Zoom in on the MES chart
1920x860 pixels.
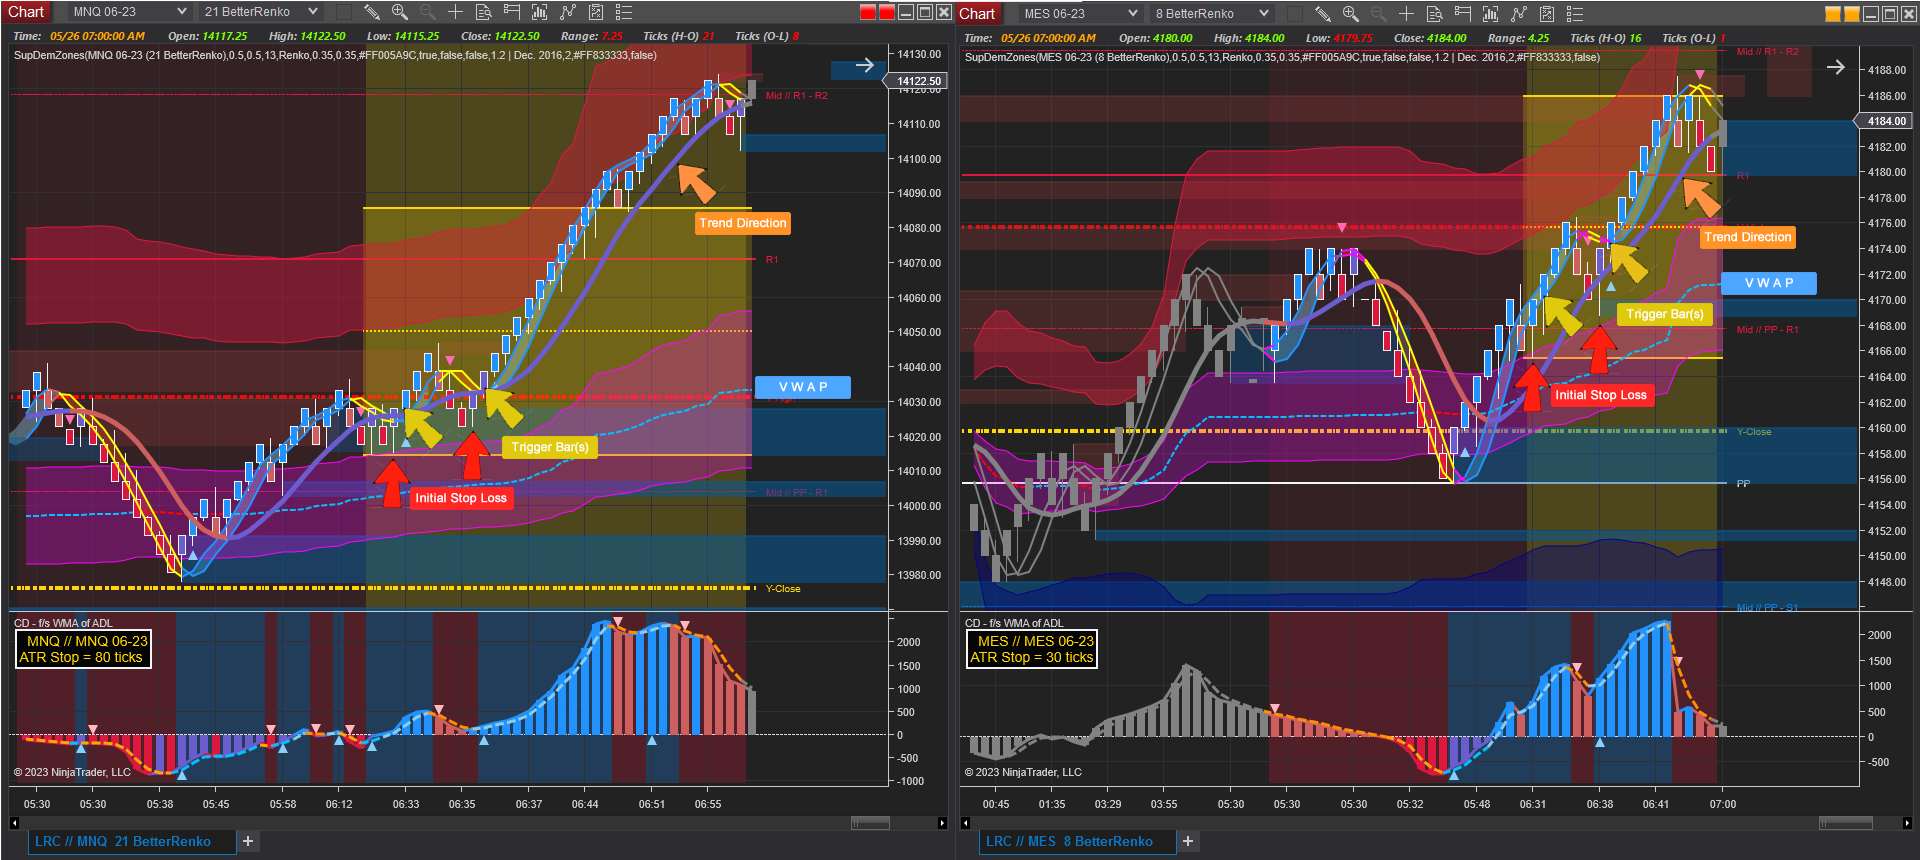pos(1351,14)
